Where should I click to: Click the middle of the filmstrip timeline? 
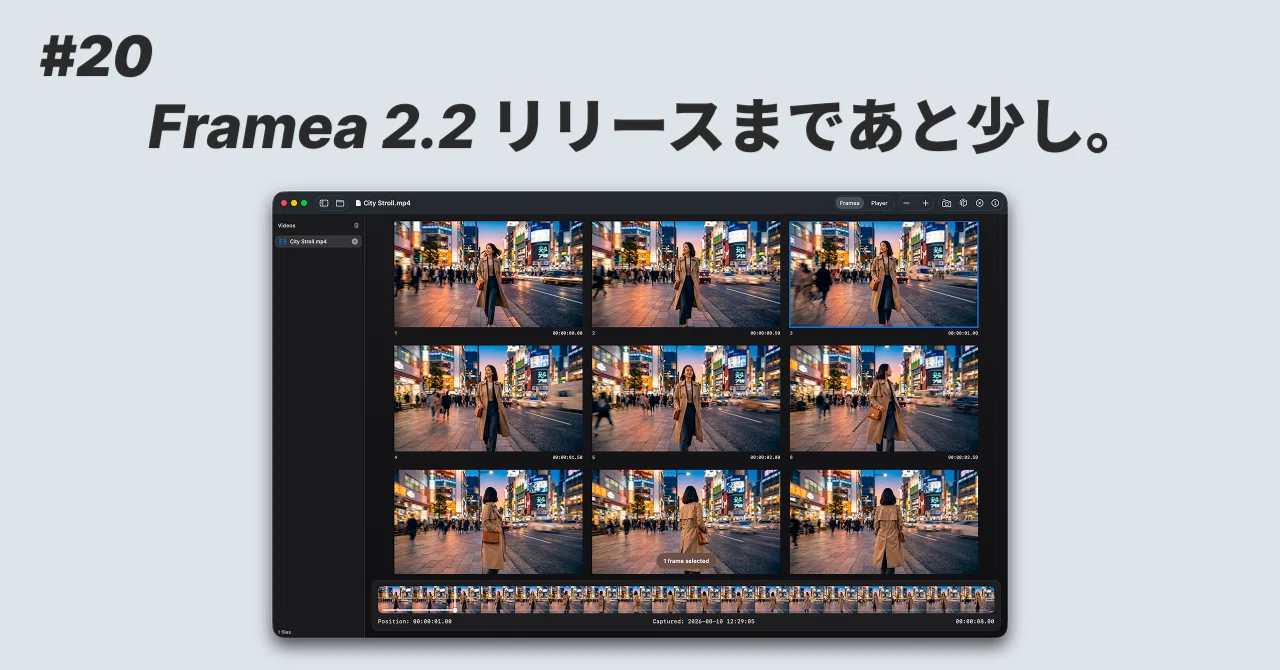pyautogui.click(x=686, y=599)
